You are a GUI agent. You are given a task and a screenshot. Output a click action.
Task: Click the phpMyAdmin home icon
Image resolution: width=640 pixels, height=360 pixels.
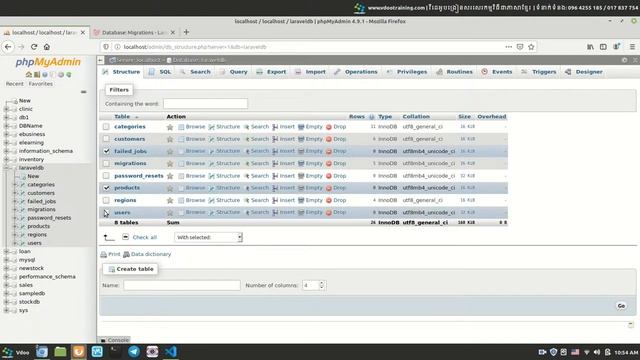click(29, 75)
